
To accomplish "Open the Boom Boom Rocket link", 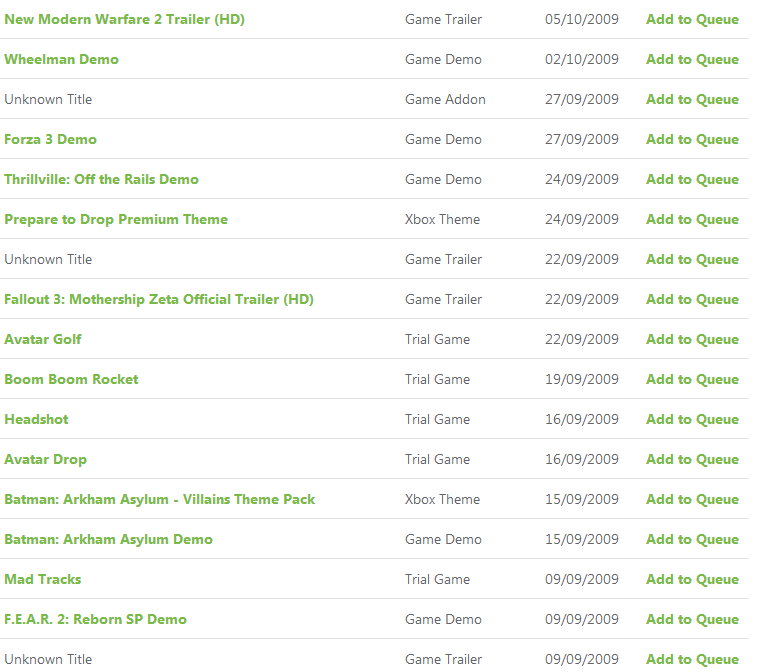I will [x=71, y=379].
